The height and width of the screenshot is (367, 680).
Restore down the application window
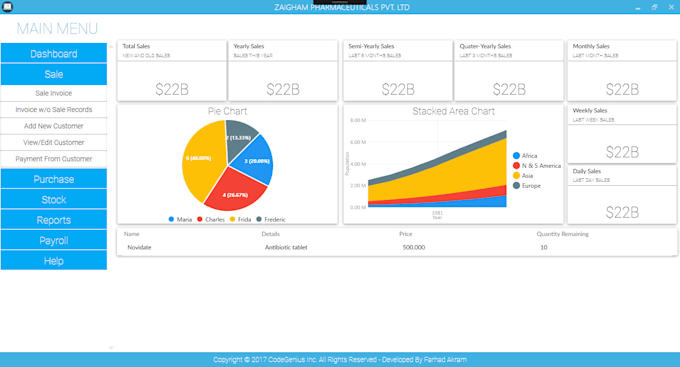654,7
